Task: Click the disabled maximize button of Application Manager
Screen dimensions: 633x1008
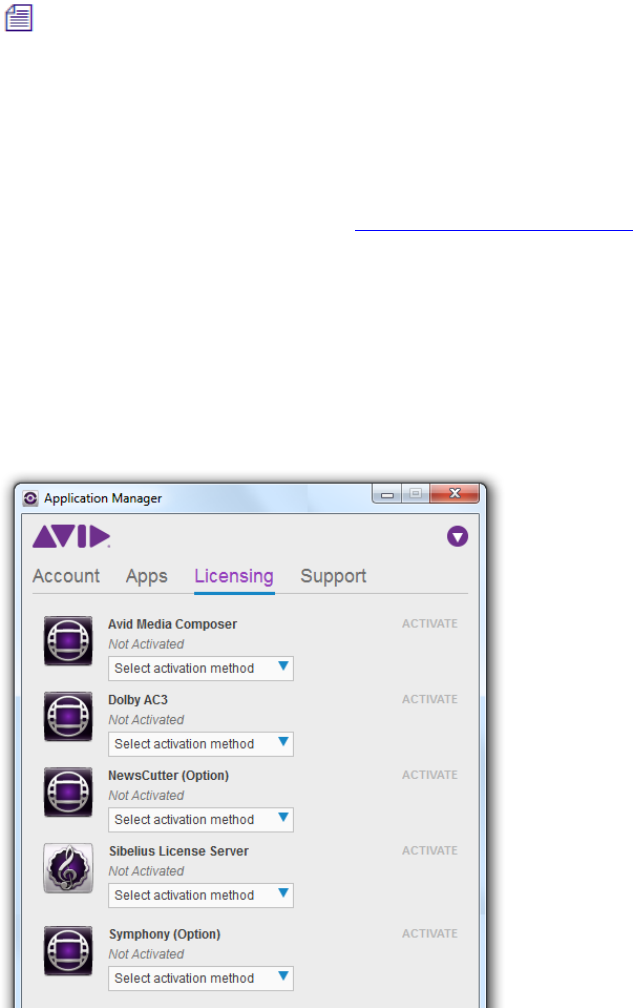Action: tap(416, 494)
